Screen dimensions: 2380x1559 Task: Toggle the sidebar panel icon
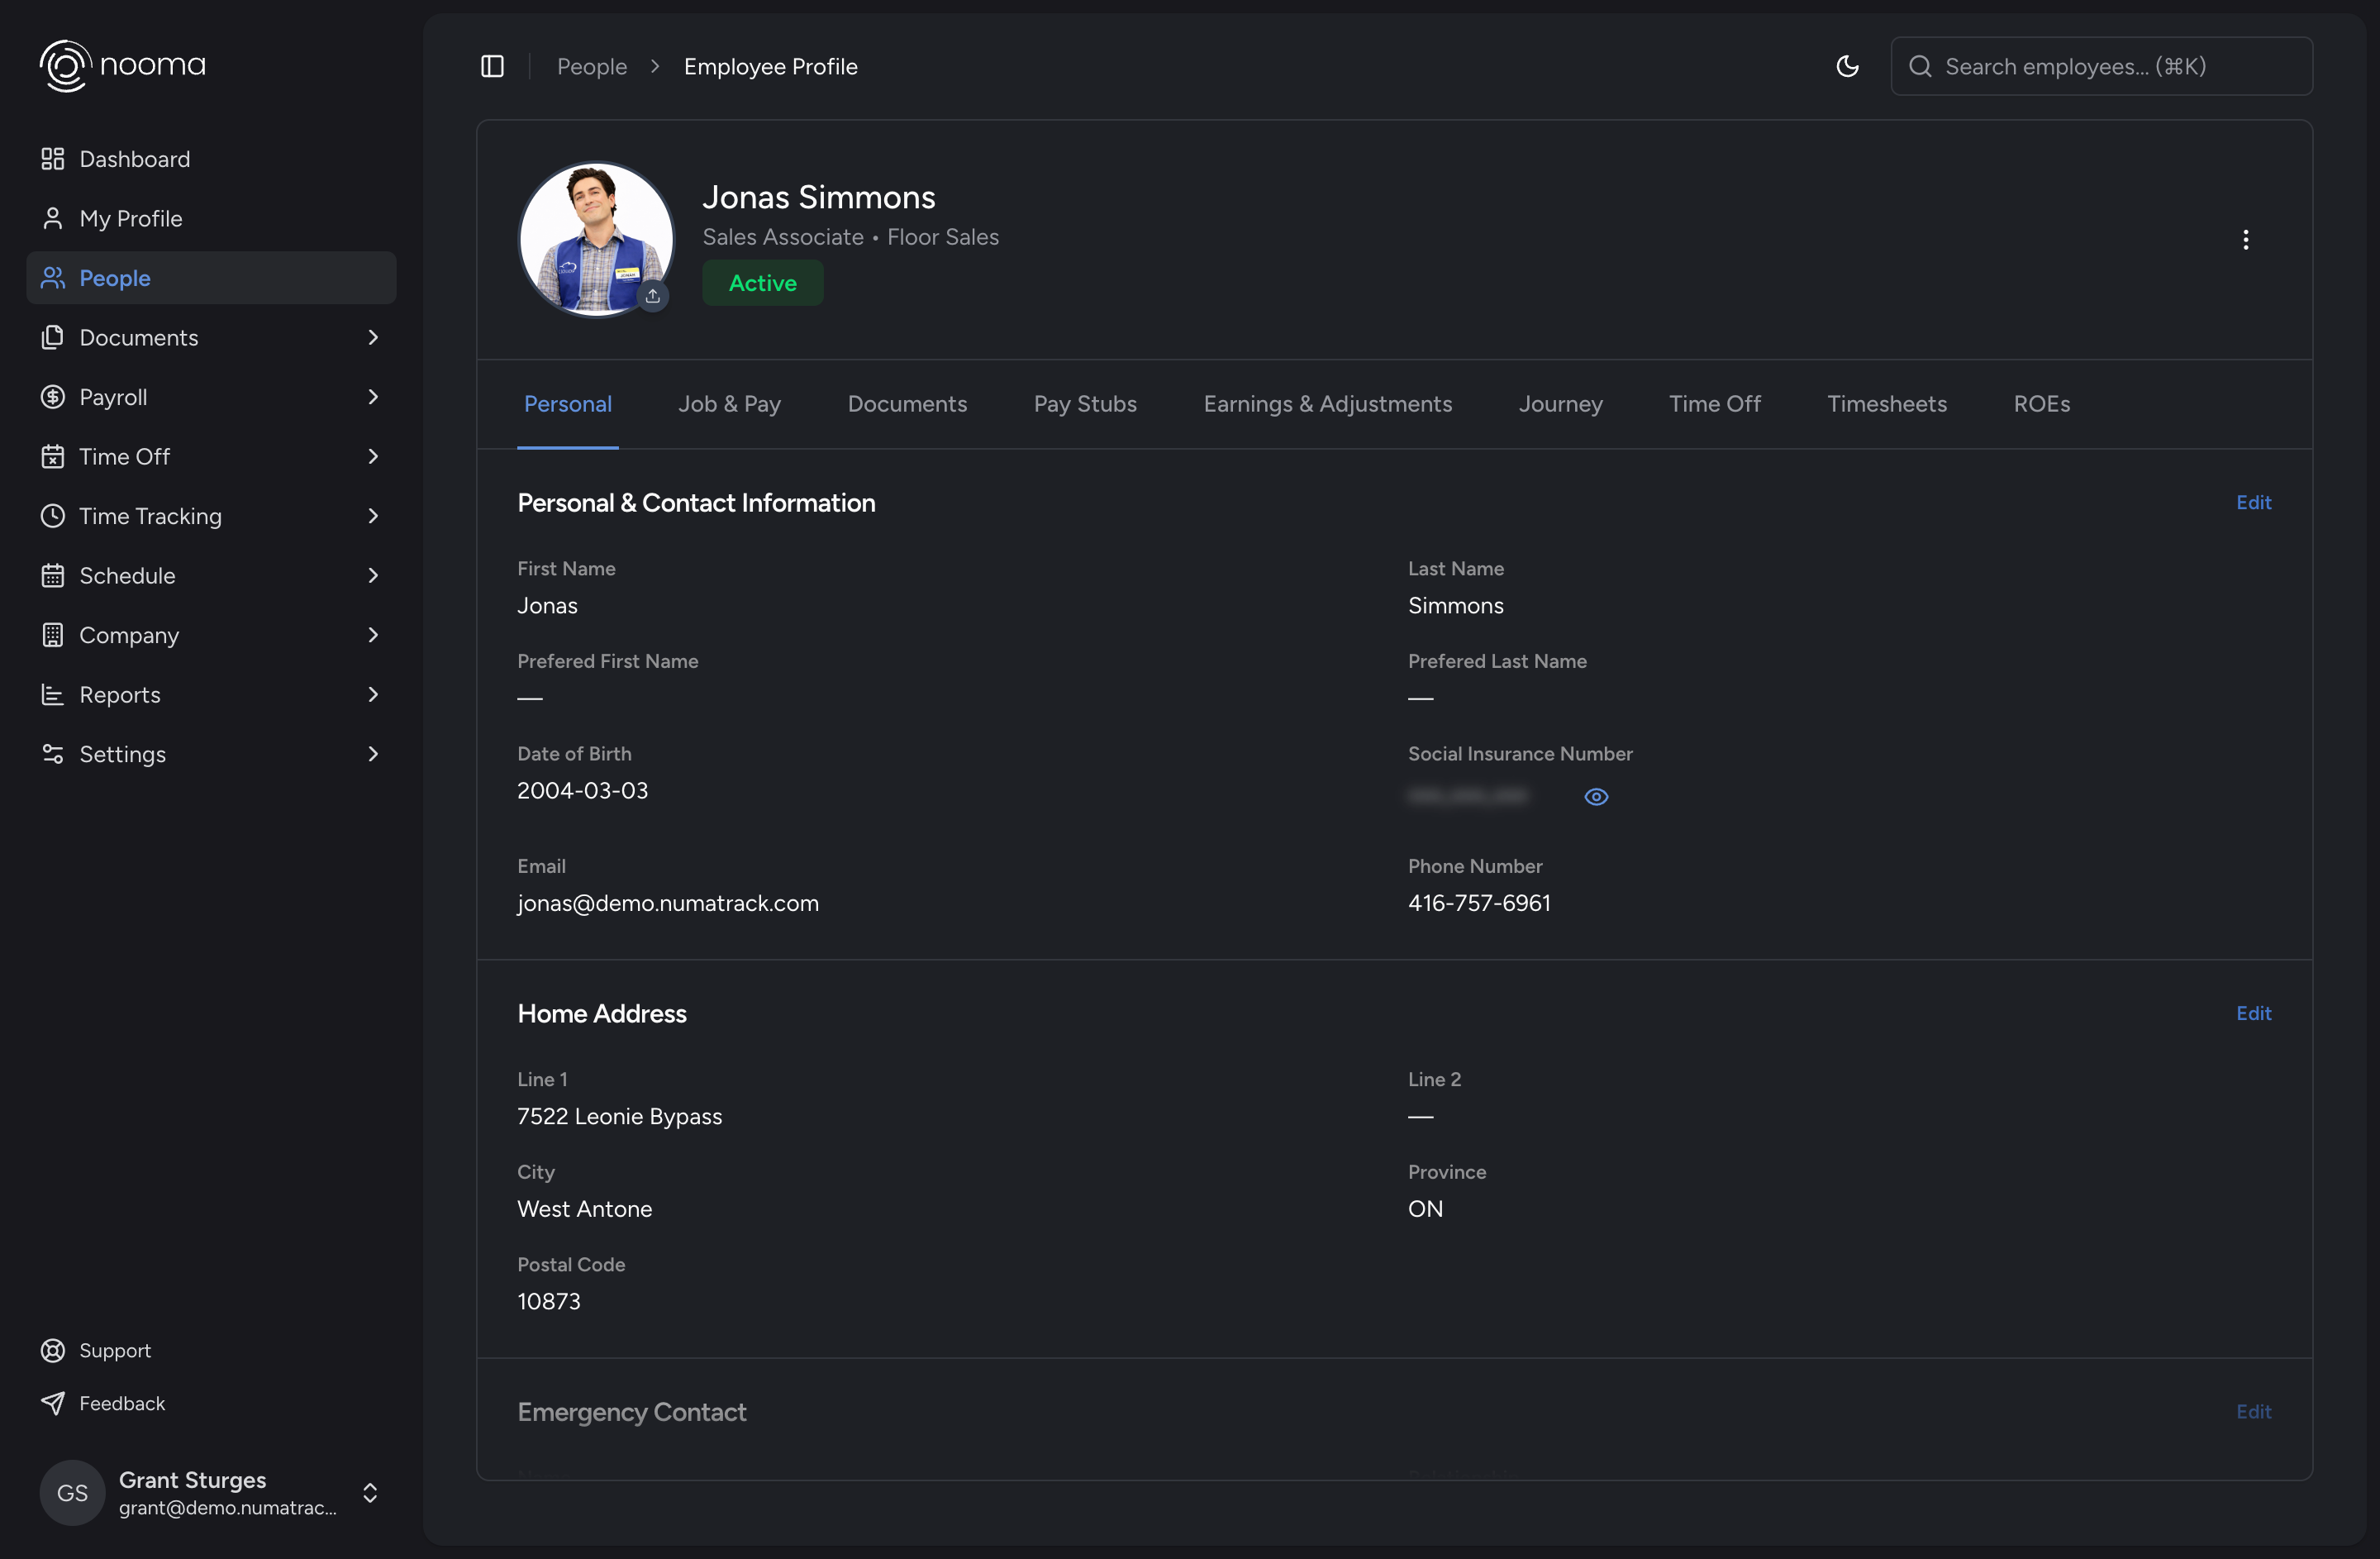(492, 66)
